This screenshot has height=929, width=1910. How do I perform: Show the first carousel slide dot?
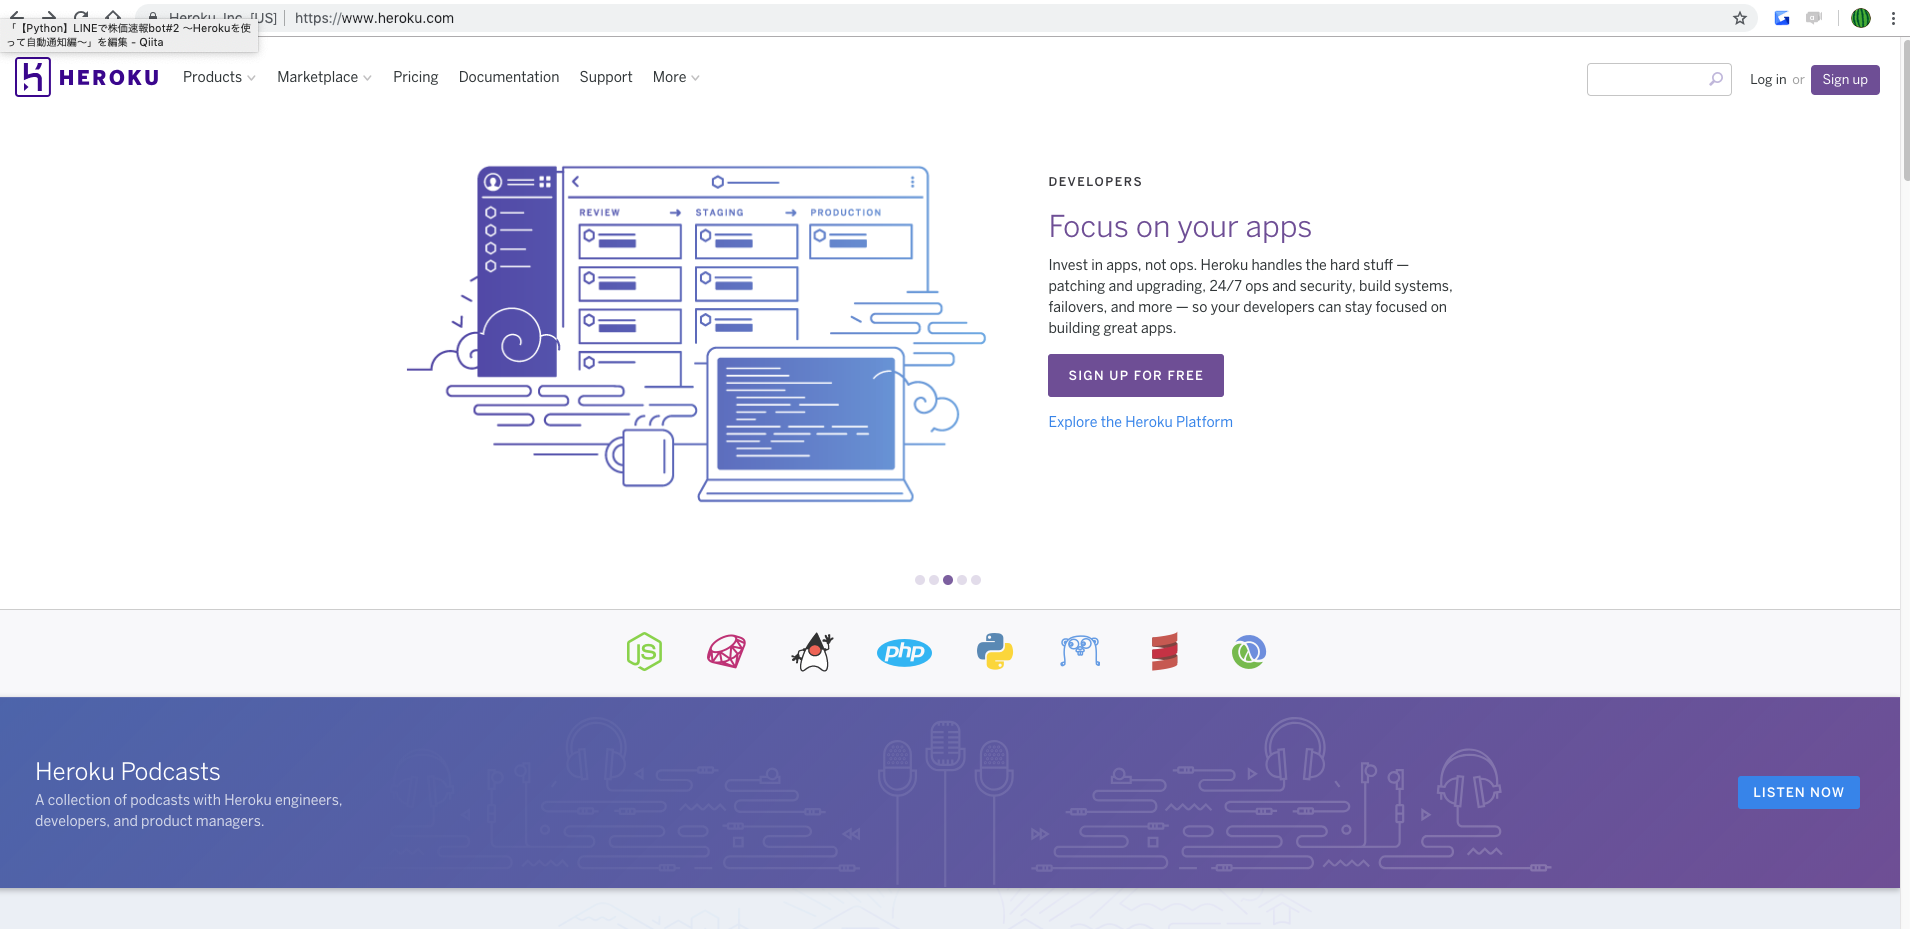coord(920,580)
